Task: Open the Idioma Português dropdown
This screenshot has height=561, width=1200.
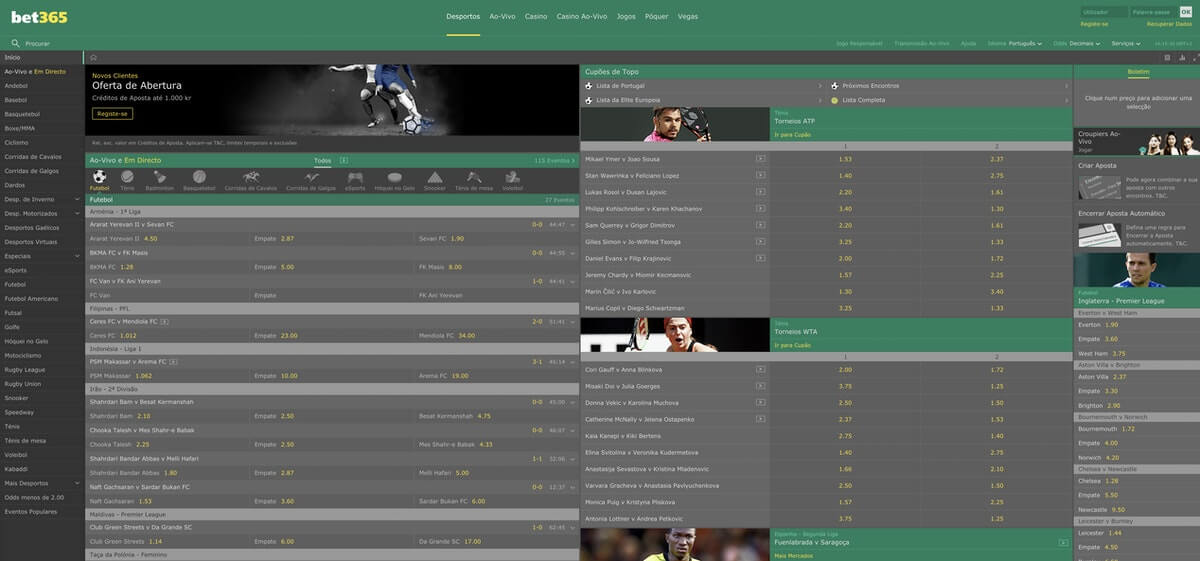Action: click(1015, 44)
